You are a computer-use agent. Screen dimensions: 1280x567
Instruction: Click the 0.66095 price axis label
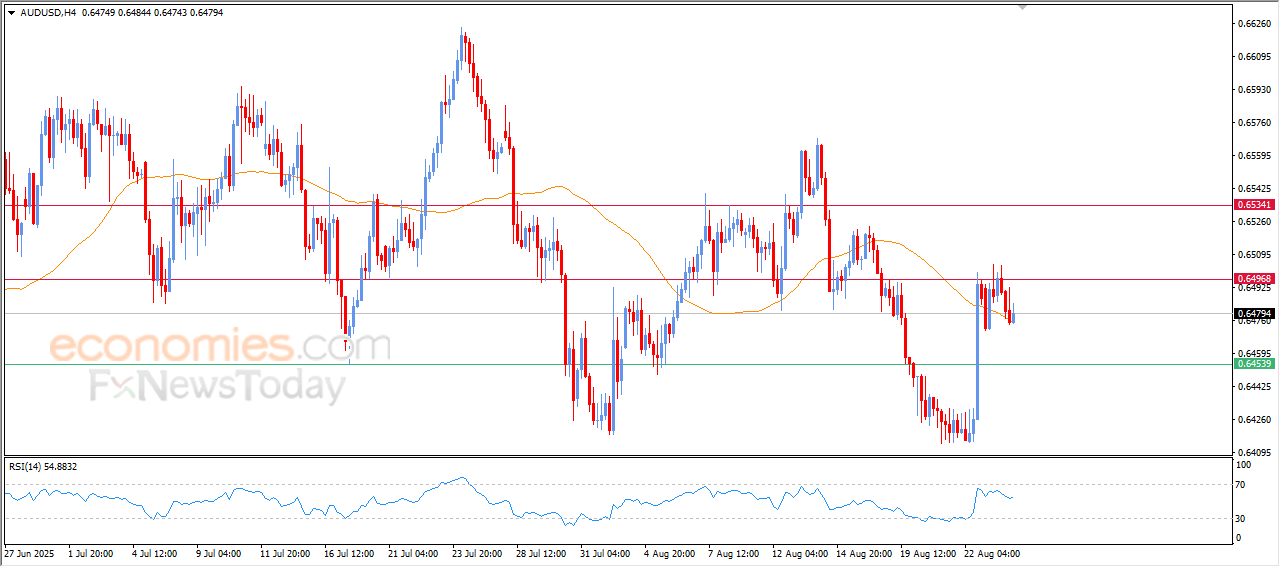[1255, 57]
